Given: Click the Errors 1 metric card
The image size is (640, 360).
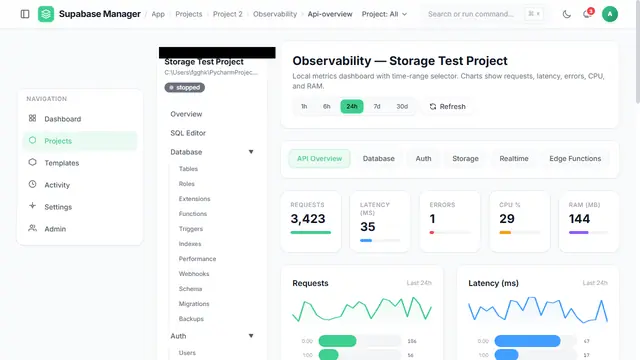Looking at the screenshot, I should pyautogui.click(x=450, y=221).
